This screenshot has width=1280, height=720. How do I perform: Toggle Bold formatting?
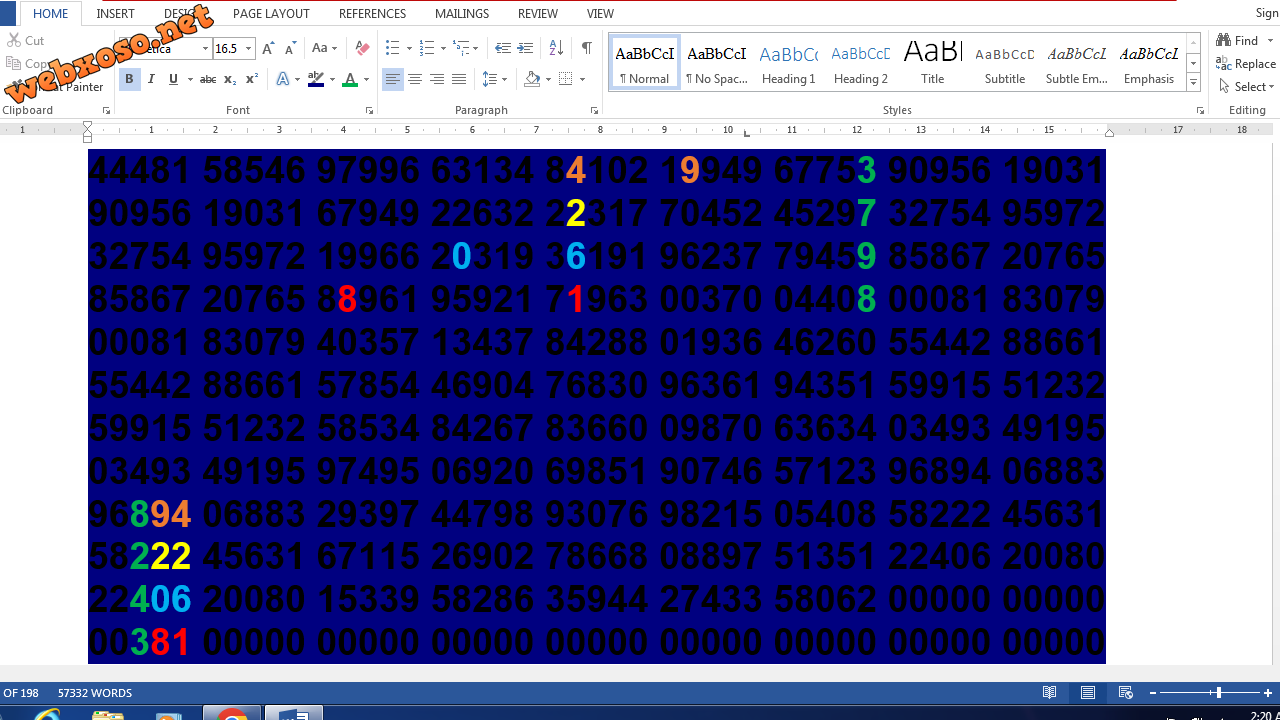click(x=129, y=79)
